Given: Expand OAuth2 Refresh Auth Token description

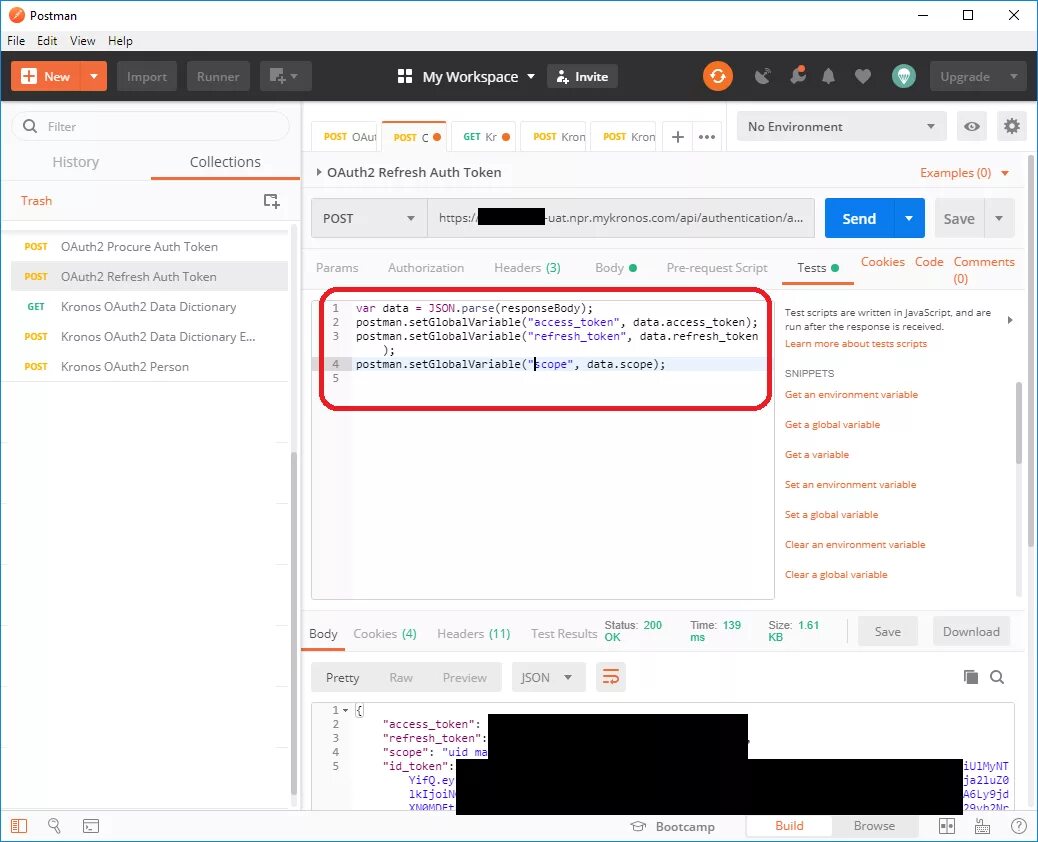Looking at the screenshot, I should tap(318, 172).
